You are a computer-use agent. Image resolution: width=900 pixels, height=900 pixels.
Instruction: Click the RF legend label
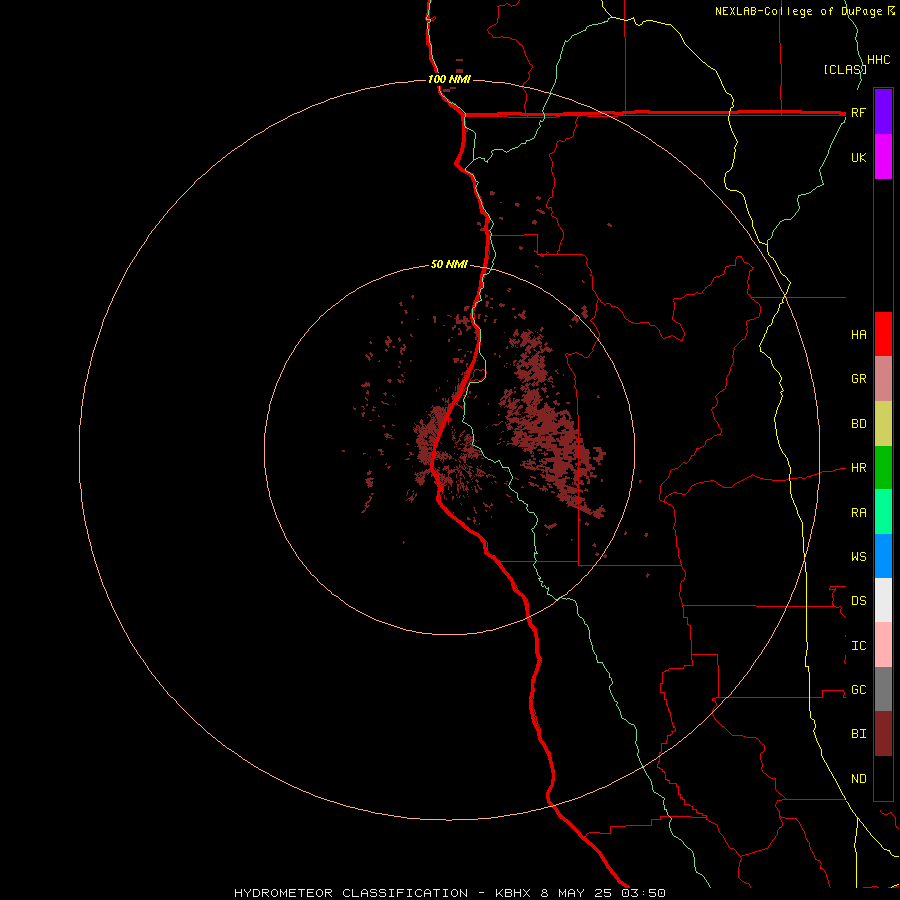pos(859,112)
